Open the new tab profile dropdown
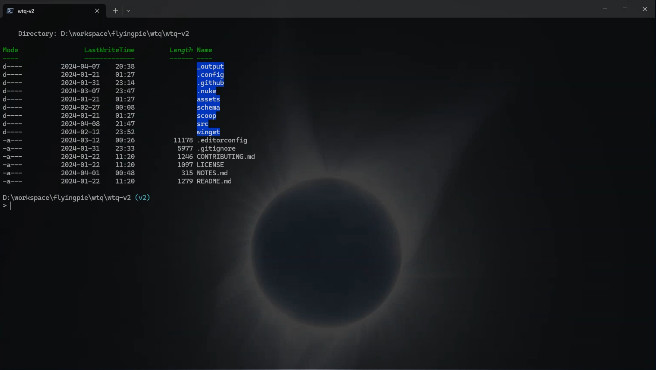This screenshot has width=656, height=370. pos(128,11)
